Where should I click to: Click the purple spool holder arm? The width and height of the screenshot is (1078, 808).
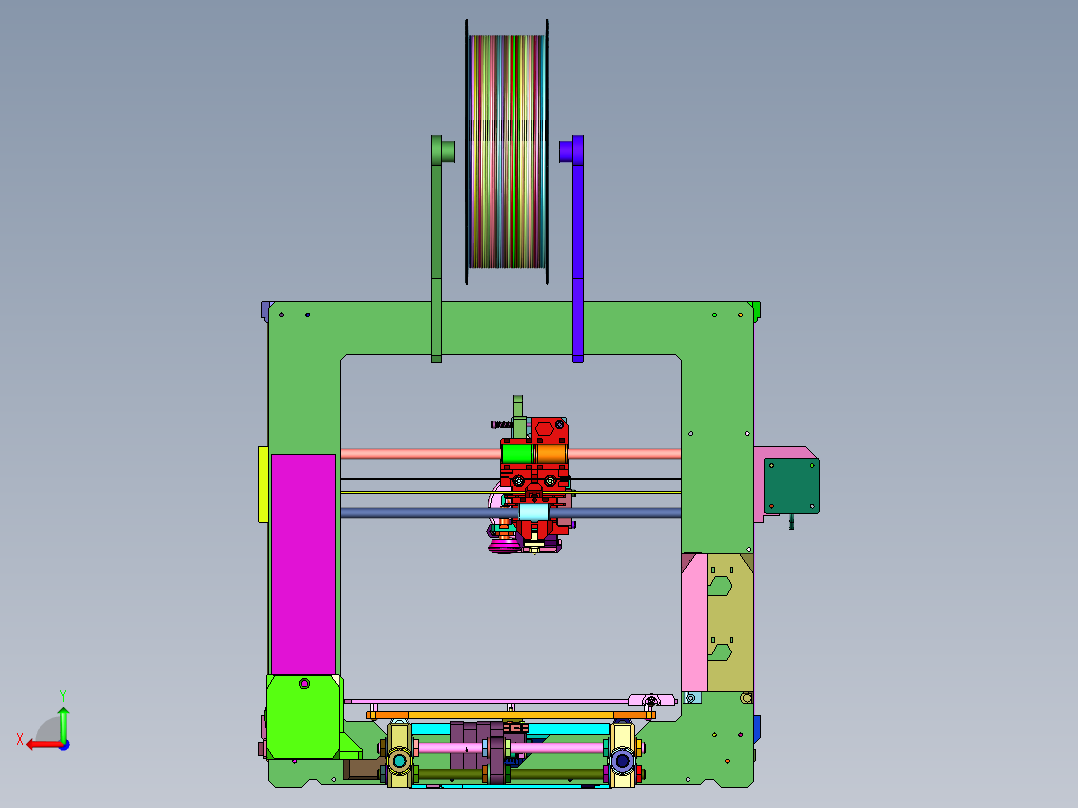coord(578,249)
